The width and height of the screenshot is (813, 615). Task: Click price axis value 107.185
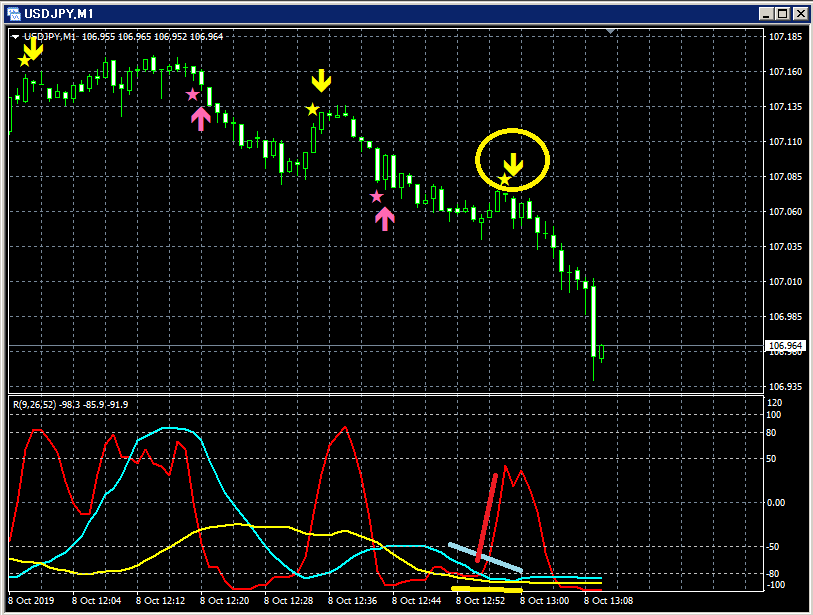[785, 37]
